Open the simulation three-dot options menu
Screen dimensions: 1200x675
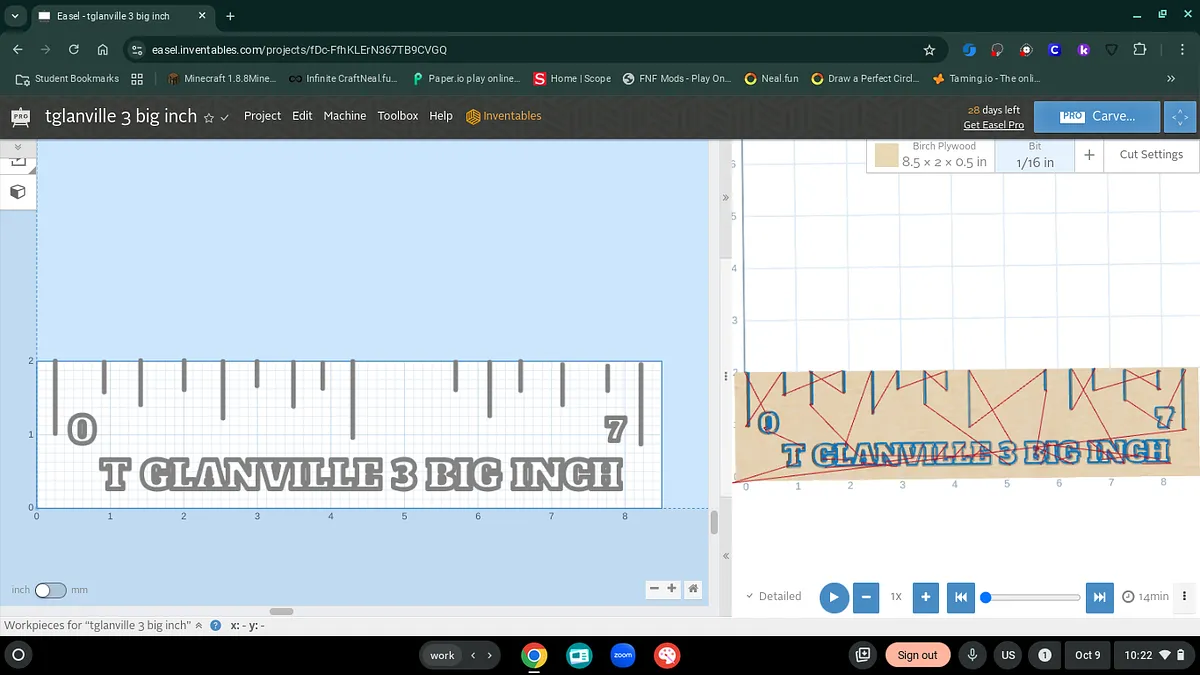coord(1185,596)
